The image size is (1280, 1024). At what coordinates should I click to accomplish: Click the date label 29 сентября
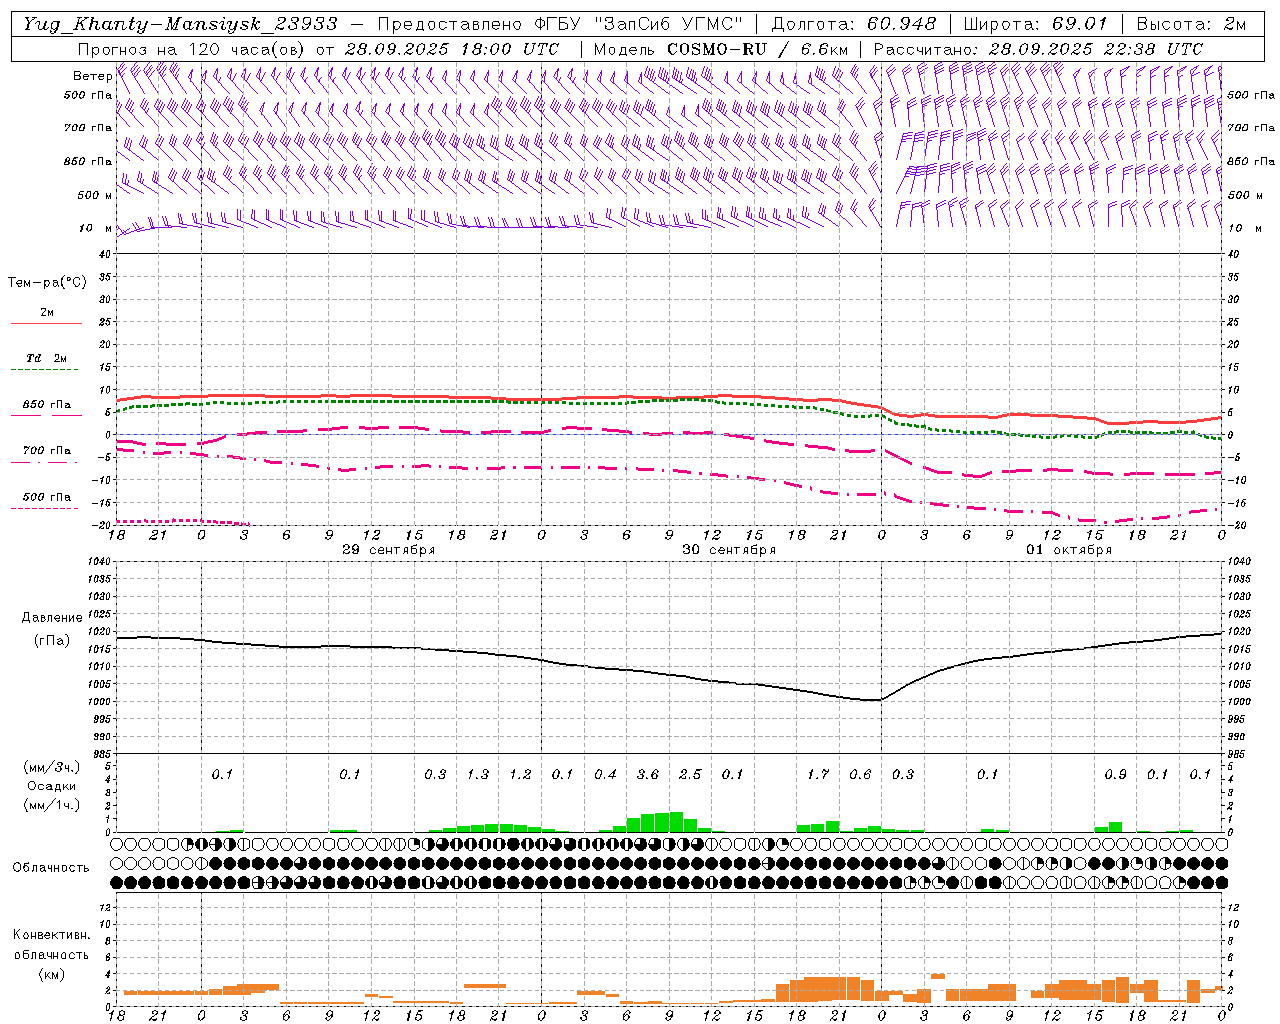[x=389, y=550]
